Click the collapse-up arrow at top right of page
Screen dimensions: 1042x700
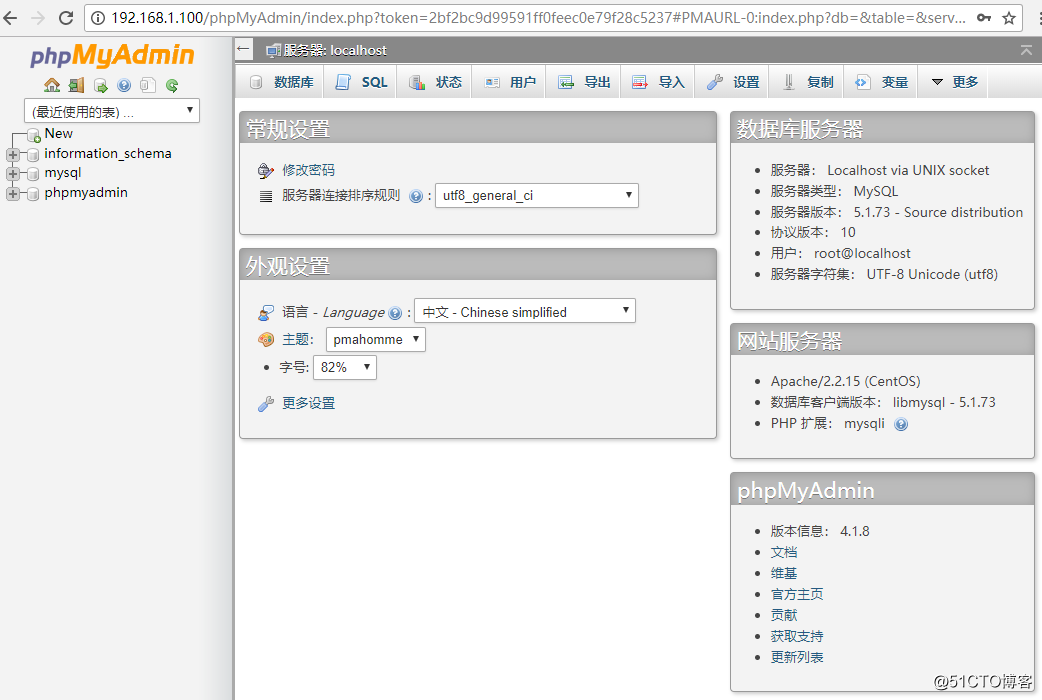pos(1026,50)
